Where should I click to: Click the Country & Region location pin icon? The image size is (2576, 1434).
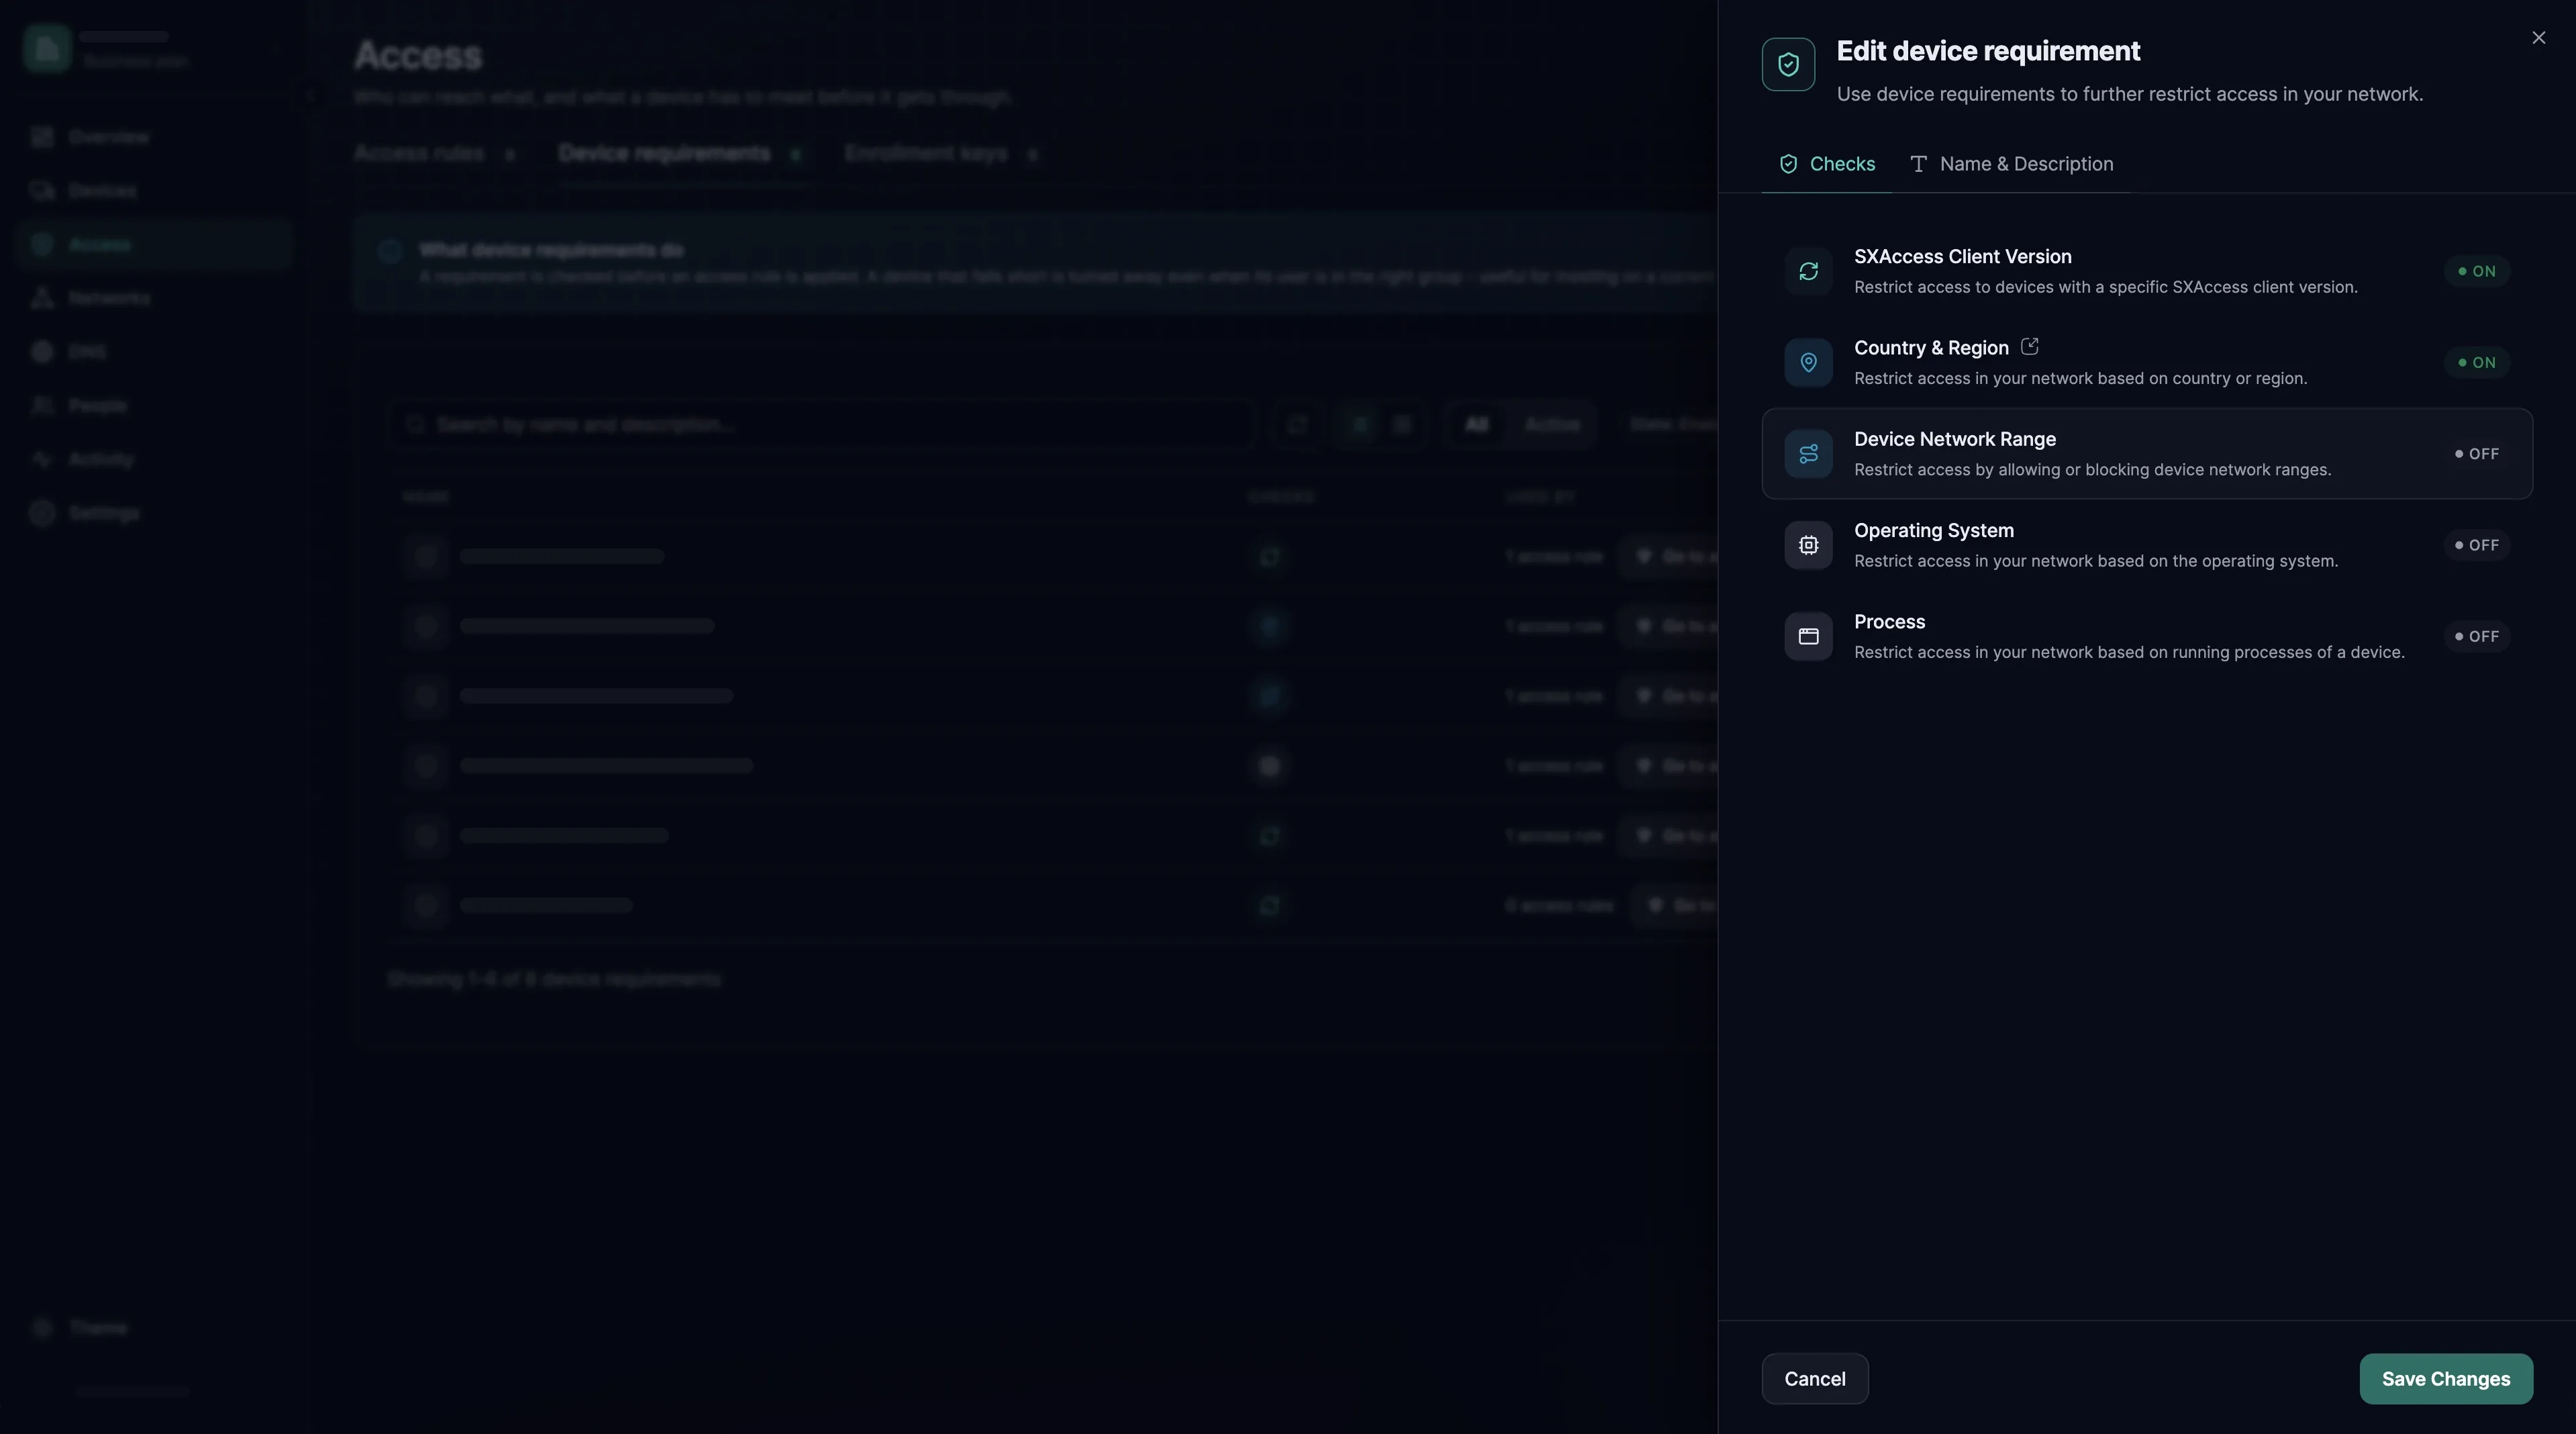[1808, 362]
